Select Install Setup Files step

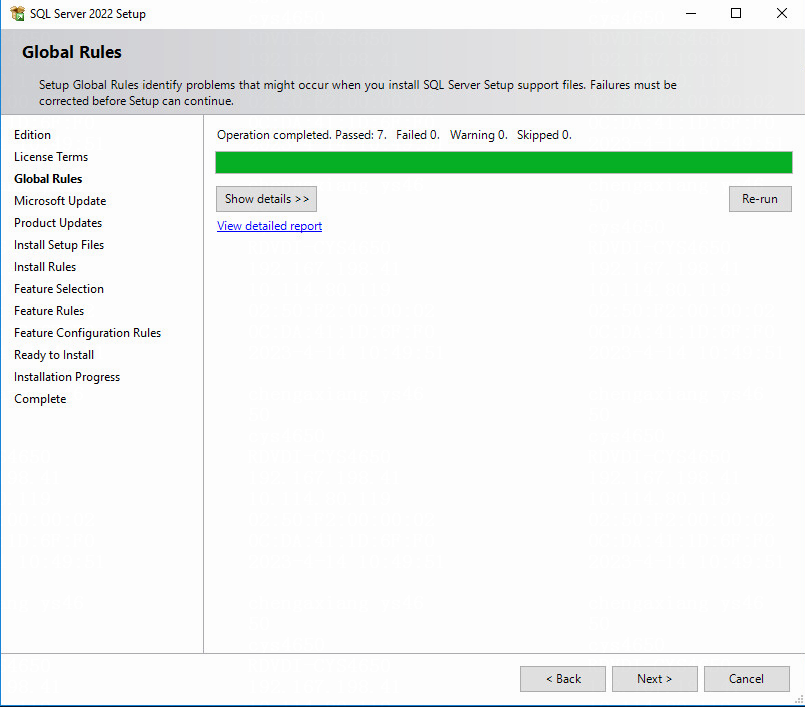click(x=59, y=245)
